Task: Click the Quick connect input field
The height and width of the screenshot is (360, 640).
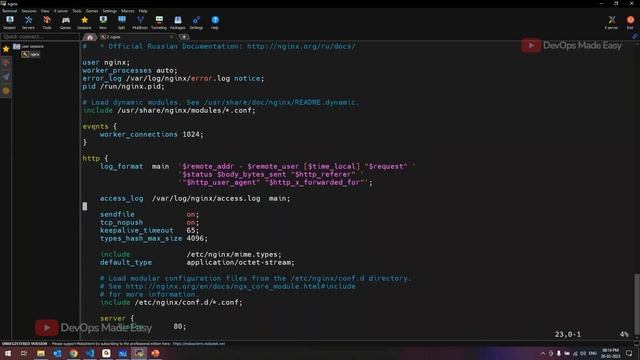Action: click(40, 37)
